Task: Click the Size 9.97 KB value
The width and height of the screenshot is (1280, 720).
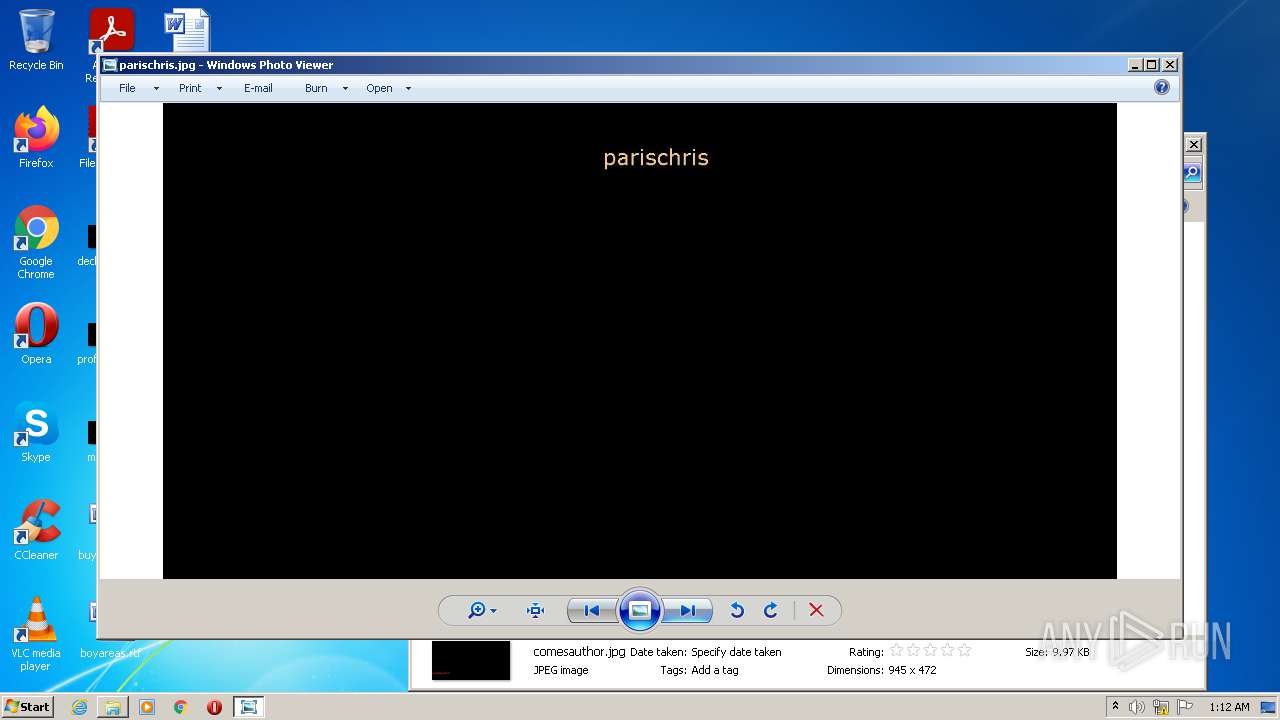Action: [x=1071, y=652]
